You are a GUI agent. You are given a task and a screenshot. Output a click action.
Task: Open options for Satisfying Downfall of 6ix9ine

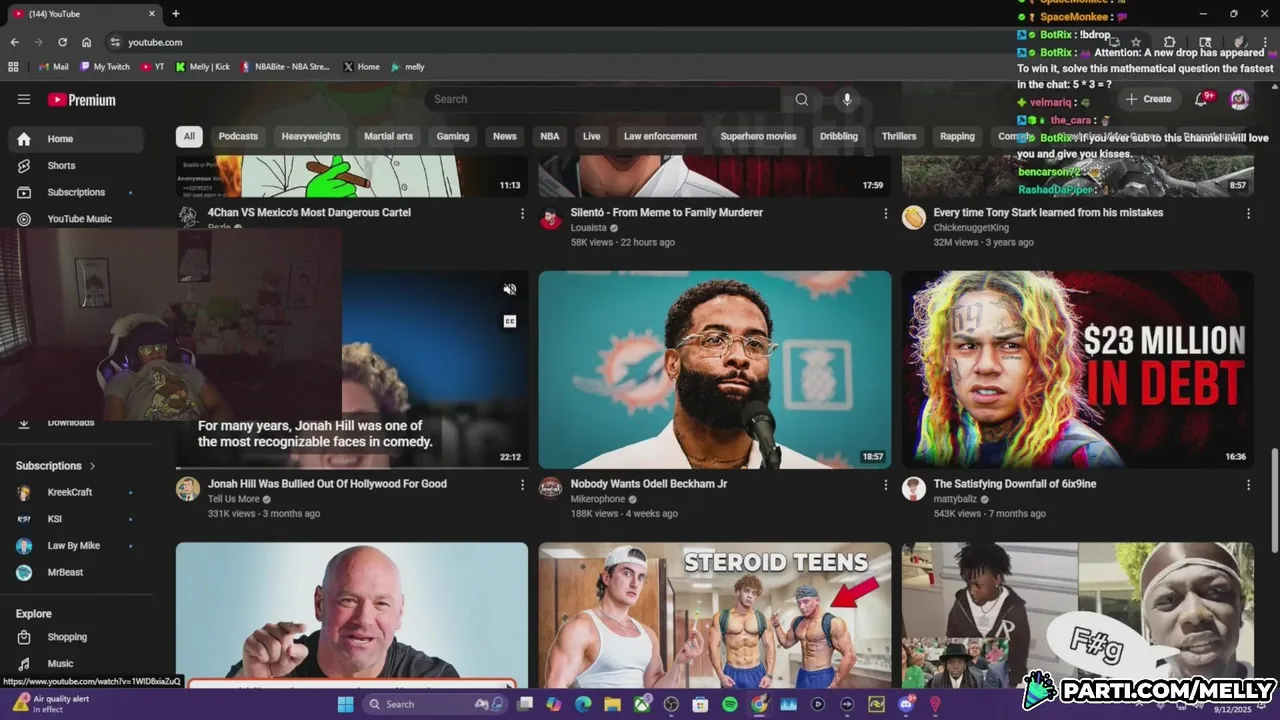(1248, 484)
